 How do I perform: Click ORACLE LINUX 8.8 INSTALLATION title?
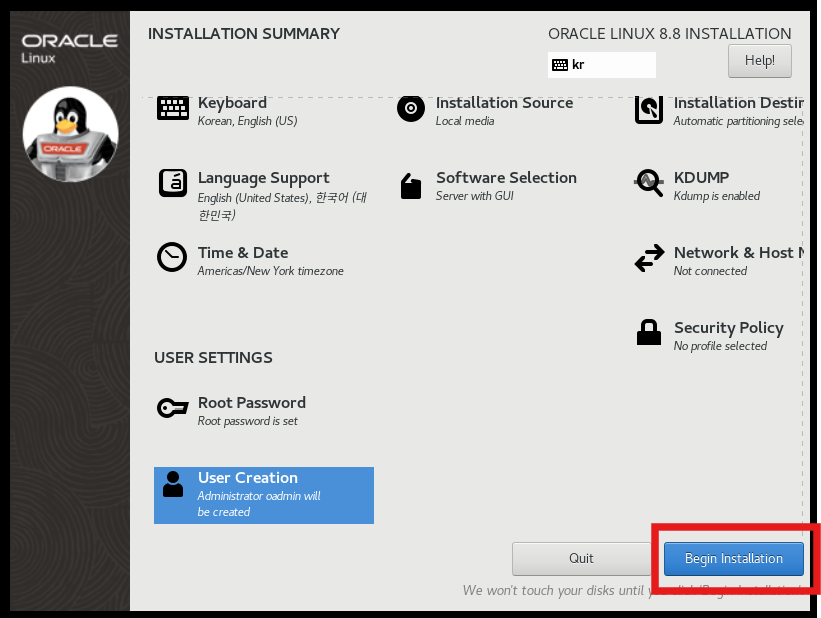669,34
